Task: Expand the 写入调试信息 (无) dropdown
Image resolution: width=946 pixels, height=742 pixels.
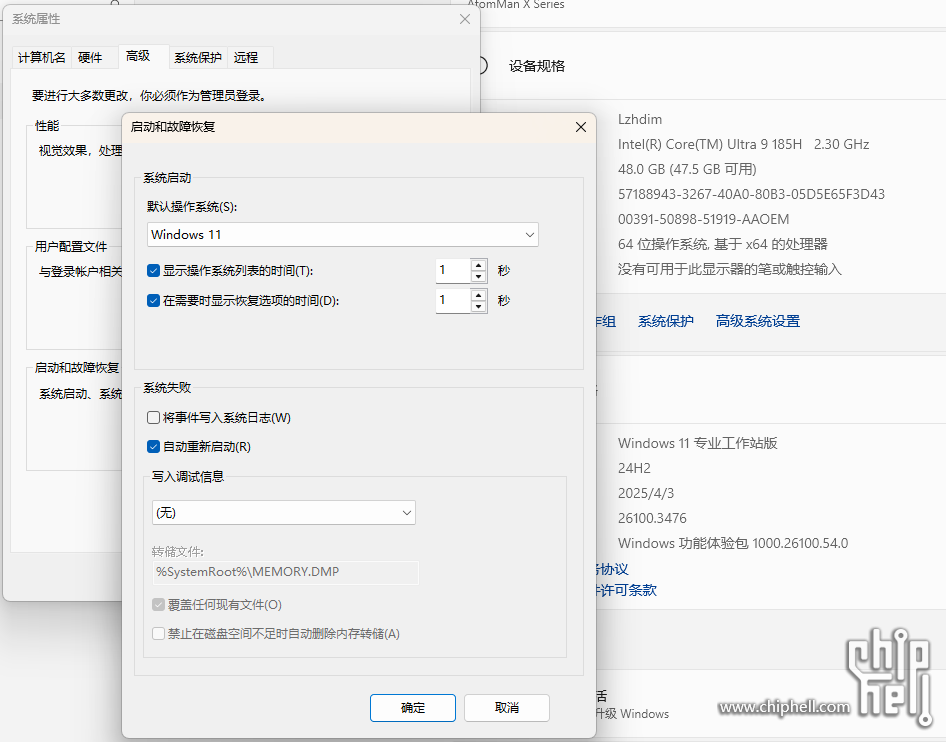Action: coord(284,513)
